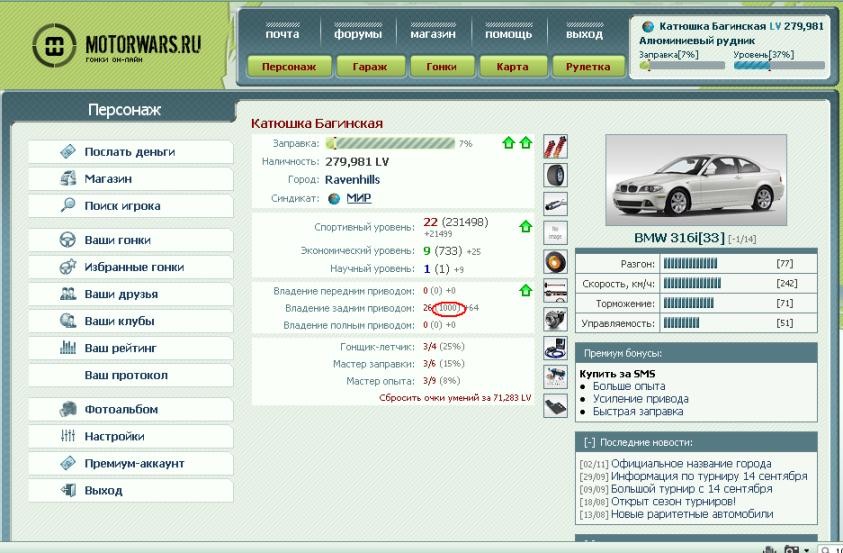843x553 pixels.
Task: Click the second green arrow on Заправка row
Action: [526, 143]
